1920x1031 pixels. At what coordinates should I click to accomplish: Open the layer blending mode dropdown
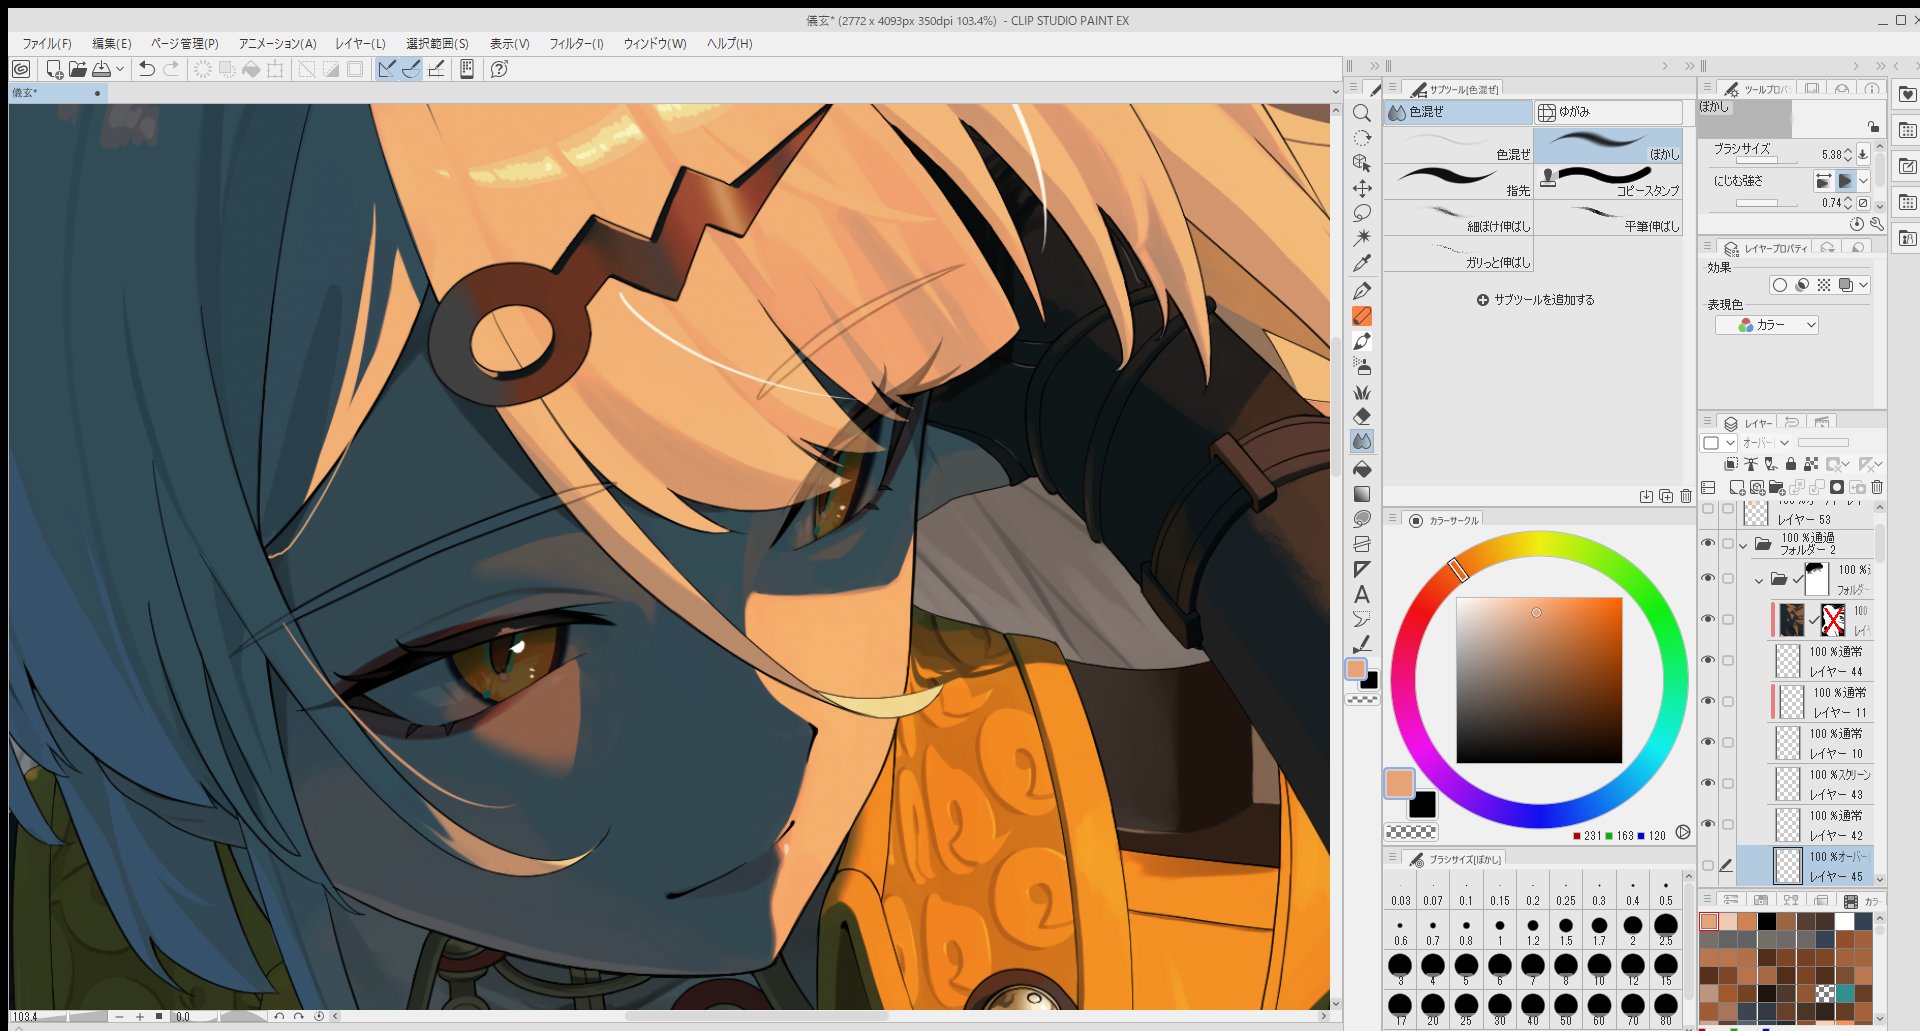1766,443
